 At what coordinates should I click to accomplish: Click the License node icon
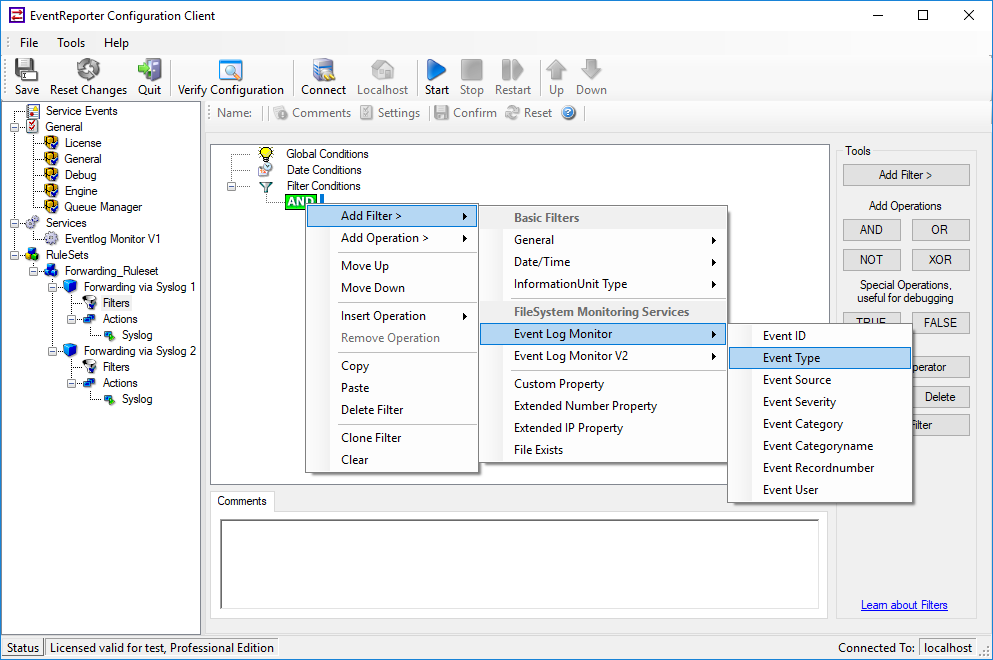[51, 143]
